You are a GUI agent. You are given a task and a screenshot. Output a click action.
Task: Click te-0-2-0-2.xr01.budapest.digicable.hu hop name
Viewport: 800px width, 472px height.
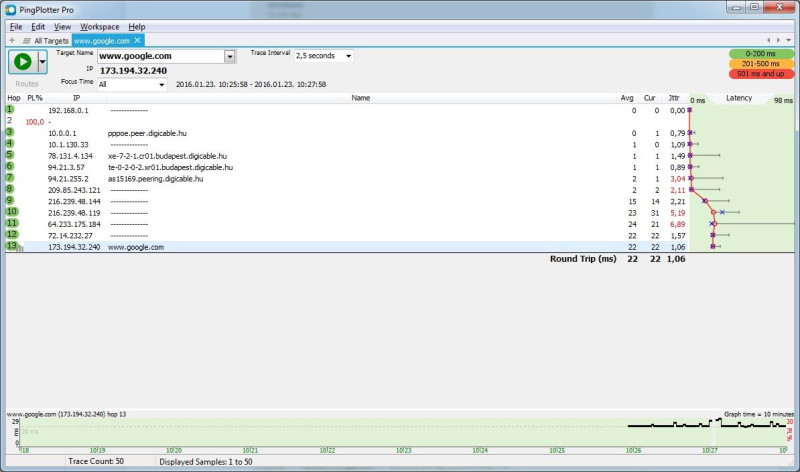(170, 167)
